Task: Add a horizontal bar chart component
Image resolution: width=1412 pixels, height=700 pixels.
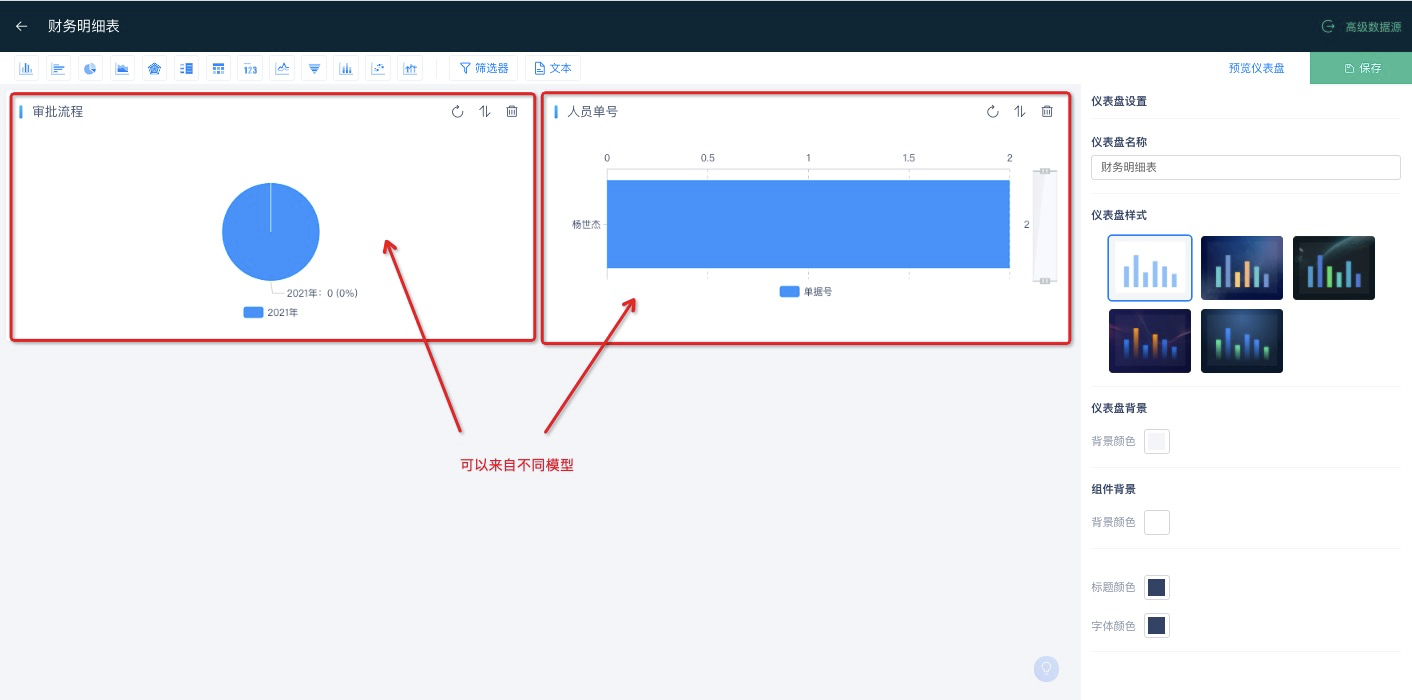Action: click(x=59, y=68)
